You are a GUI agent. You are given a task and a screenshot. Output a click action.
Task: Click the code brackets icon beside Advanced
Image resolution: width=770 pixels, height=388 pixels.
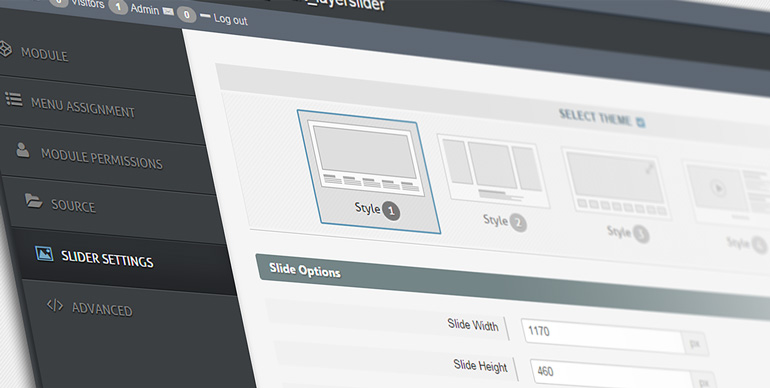(x=55, y=305)
